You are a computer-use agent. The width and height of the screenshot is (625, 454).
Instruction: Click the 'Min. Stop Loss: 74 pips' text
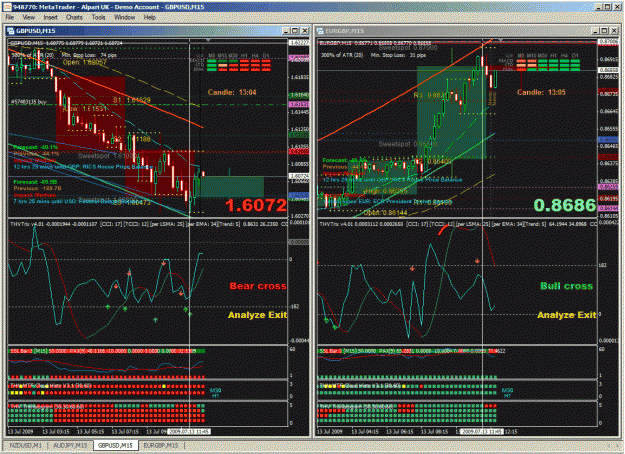(x=89, y=55)
